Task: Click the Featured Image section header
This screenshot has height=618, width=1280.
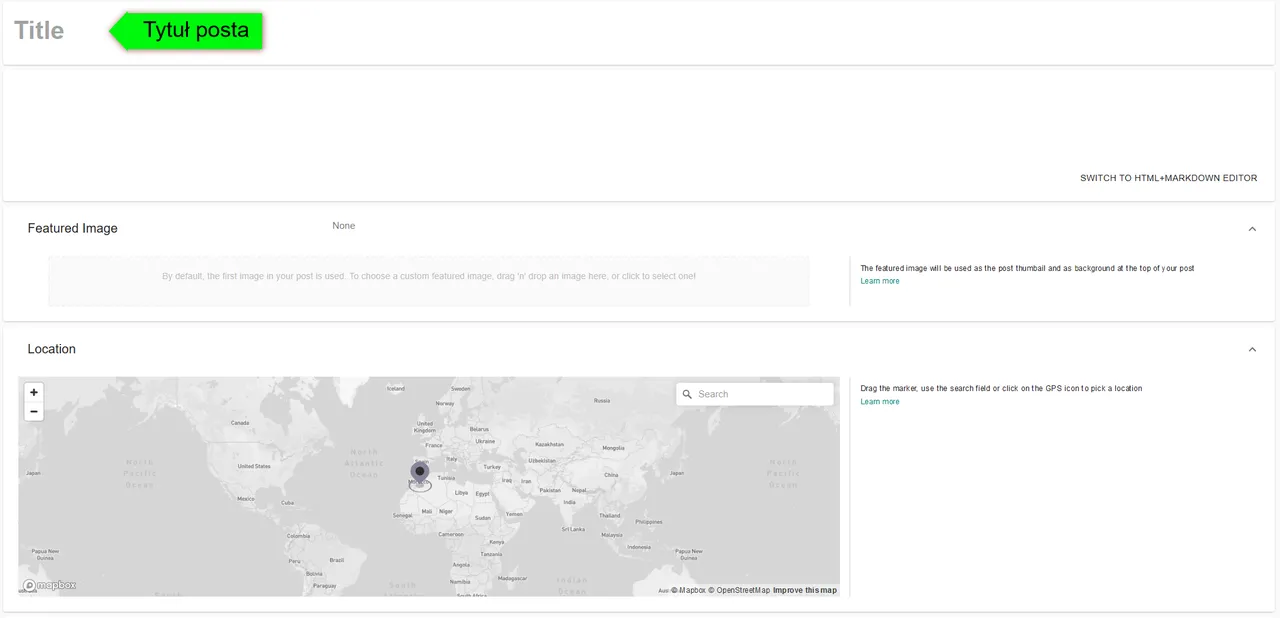Action: click(x=73, y=229)
